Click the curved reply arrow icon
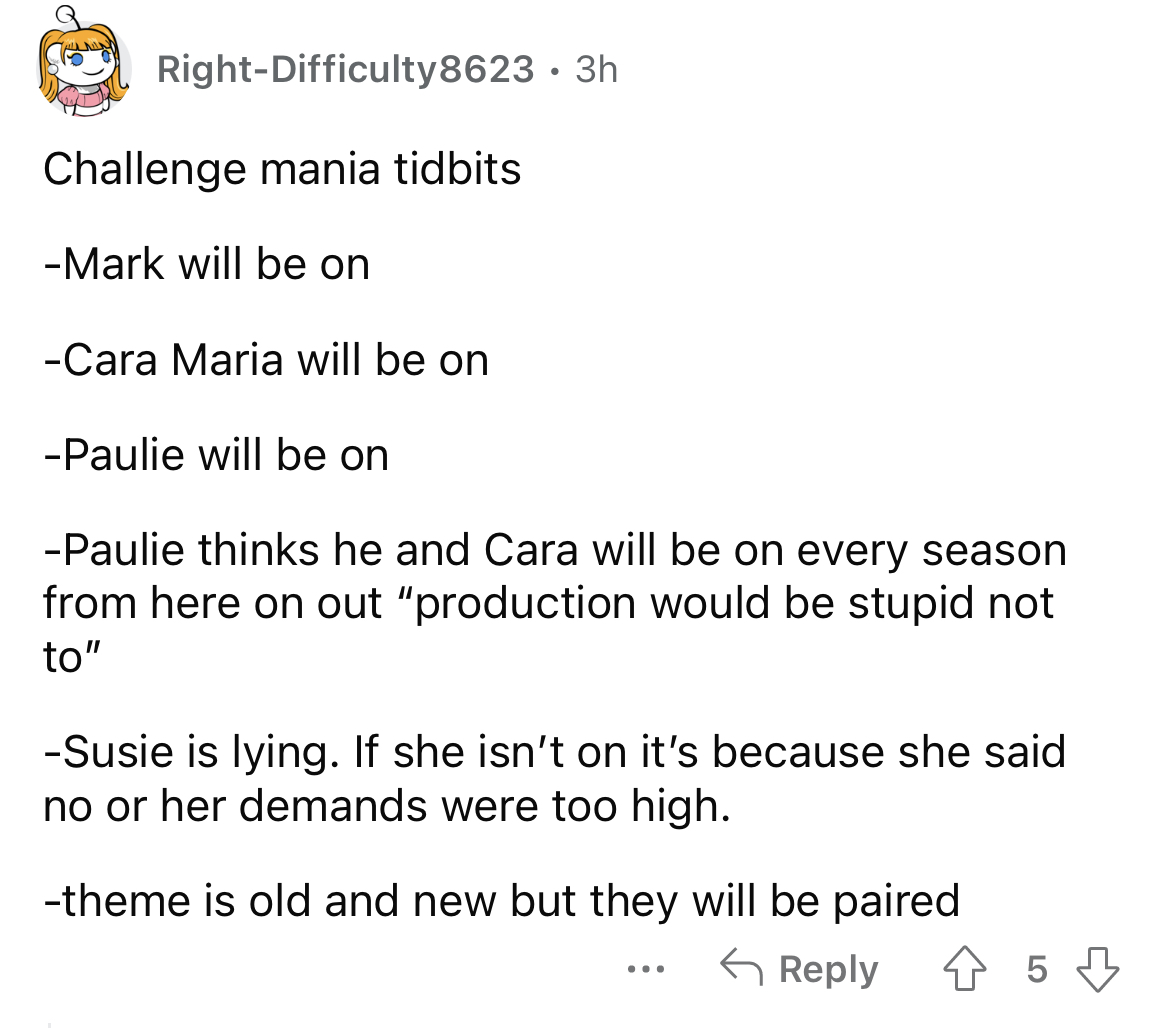 coord(741,967)
